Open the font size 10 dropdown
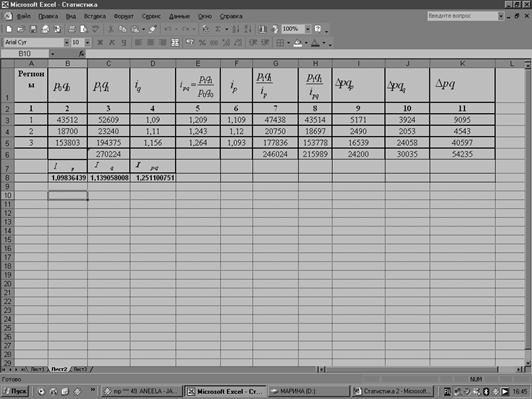 [x=88, y=42]
